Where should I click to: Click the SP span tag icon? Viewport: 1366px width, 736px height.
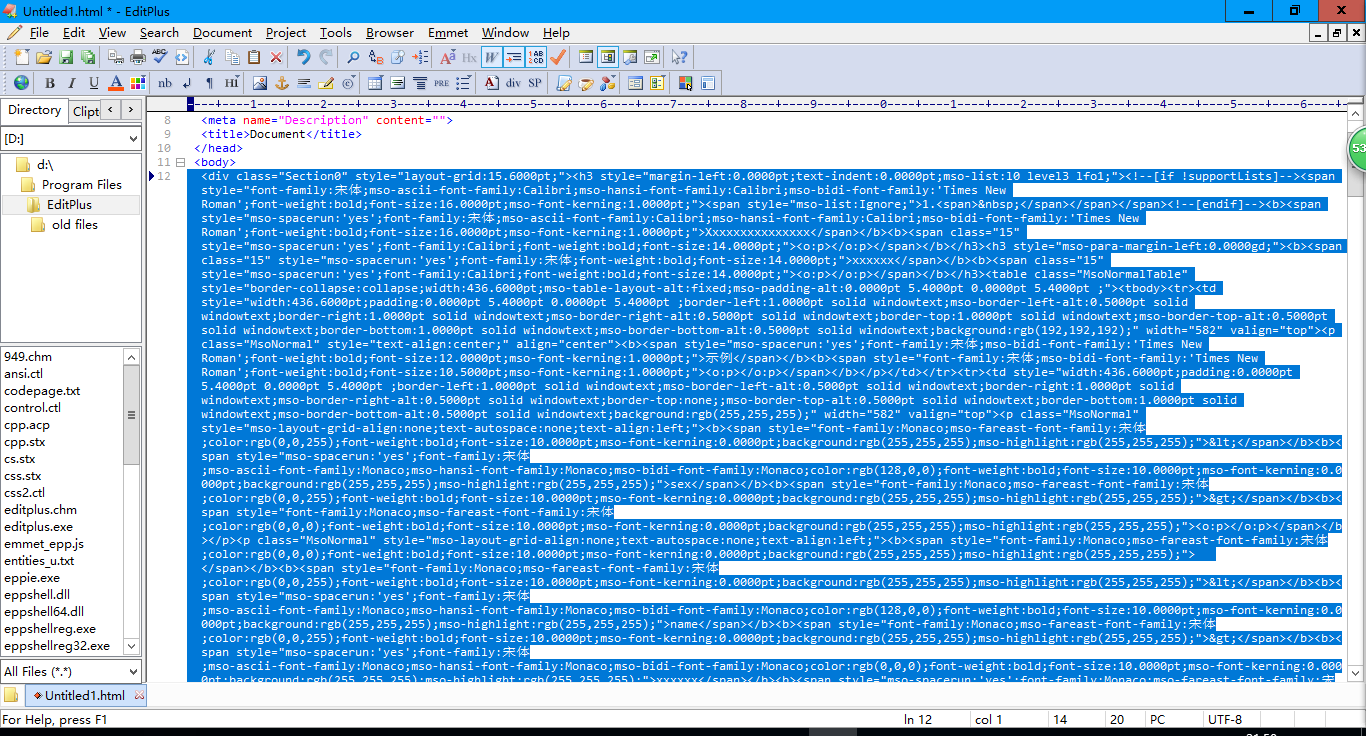(x=535, y=83)
